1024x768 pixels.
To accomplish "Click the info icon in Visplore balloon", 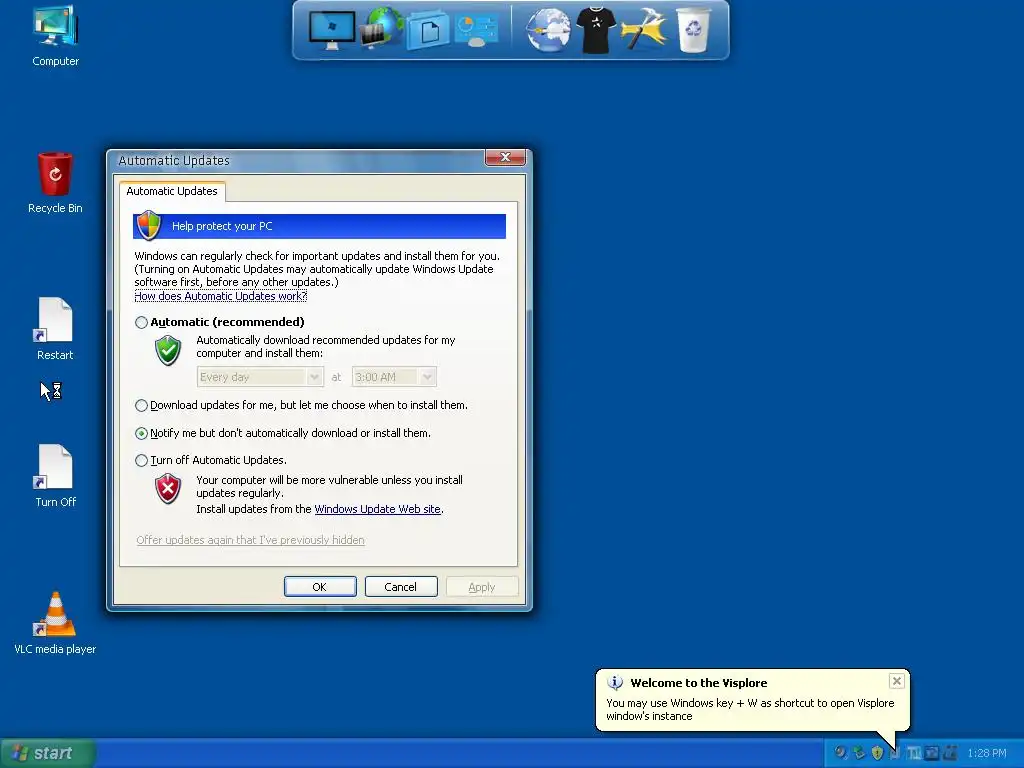I will pyautogui.click(x=615, y=682).
